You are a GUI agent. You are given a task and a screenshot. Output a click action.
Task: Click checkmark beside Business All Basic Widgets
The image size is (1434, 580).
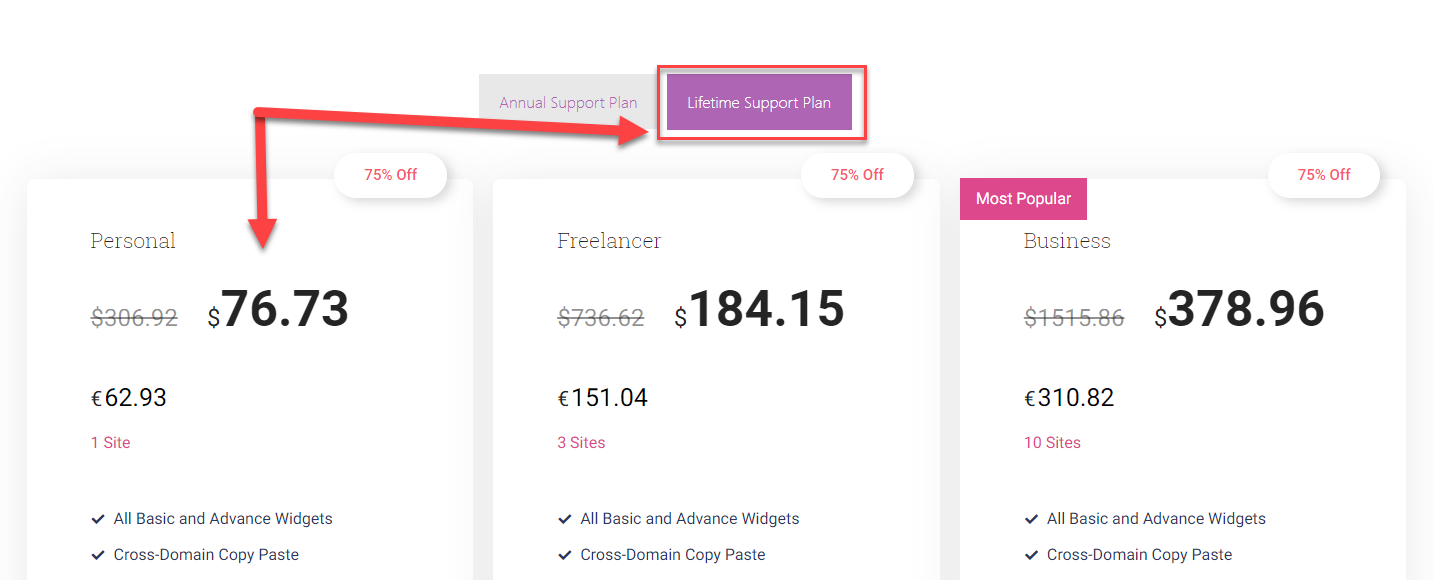[1032, 519]
